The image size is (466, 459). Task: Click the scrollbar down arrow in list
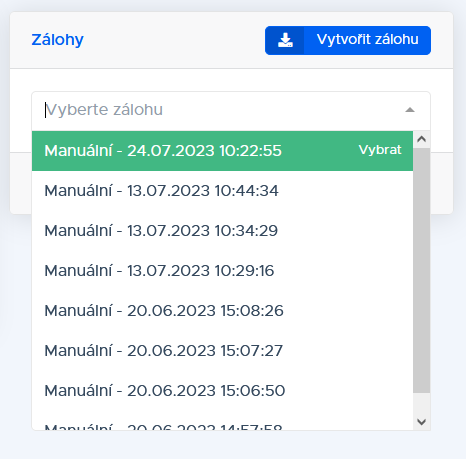tap(422, 422)
